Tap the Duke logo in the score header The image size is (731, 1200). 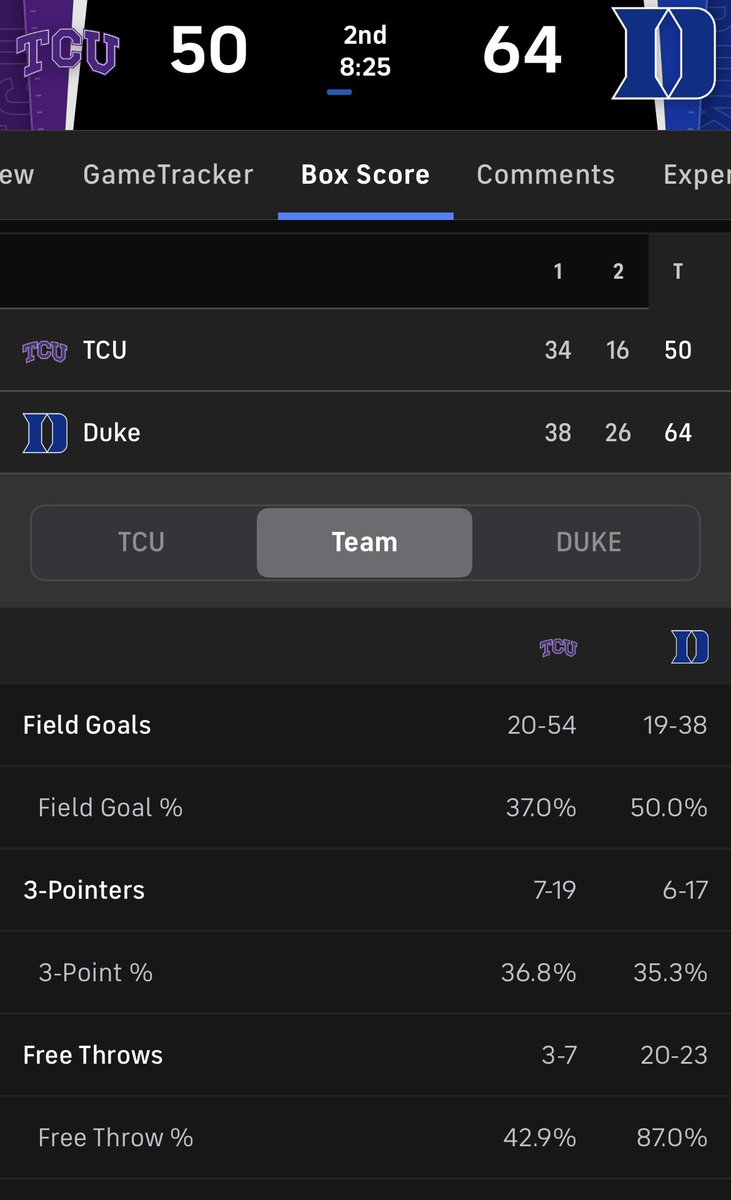664,52
